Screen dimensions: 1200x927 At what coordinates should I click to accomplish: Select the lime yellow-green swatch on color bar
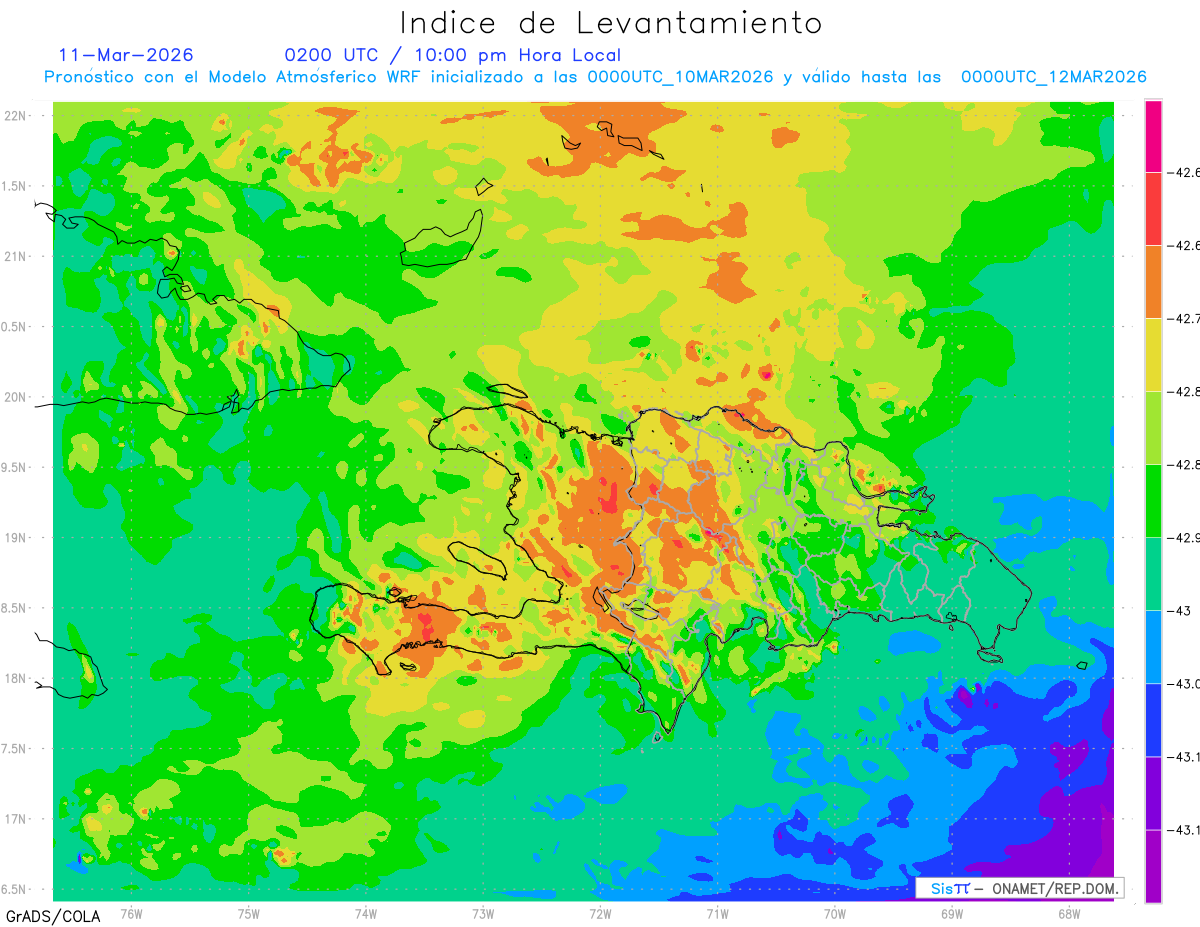pyautogui.click(x=1153, y=428)
